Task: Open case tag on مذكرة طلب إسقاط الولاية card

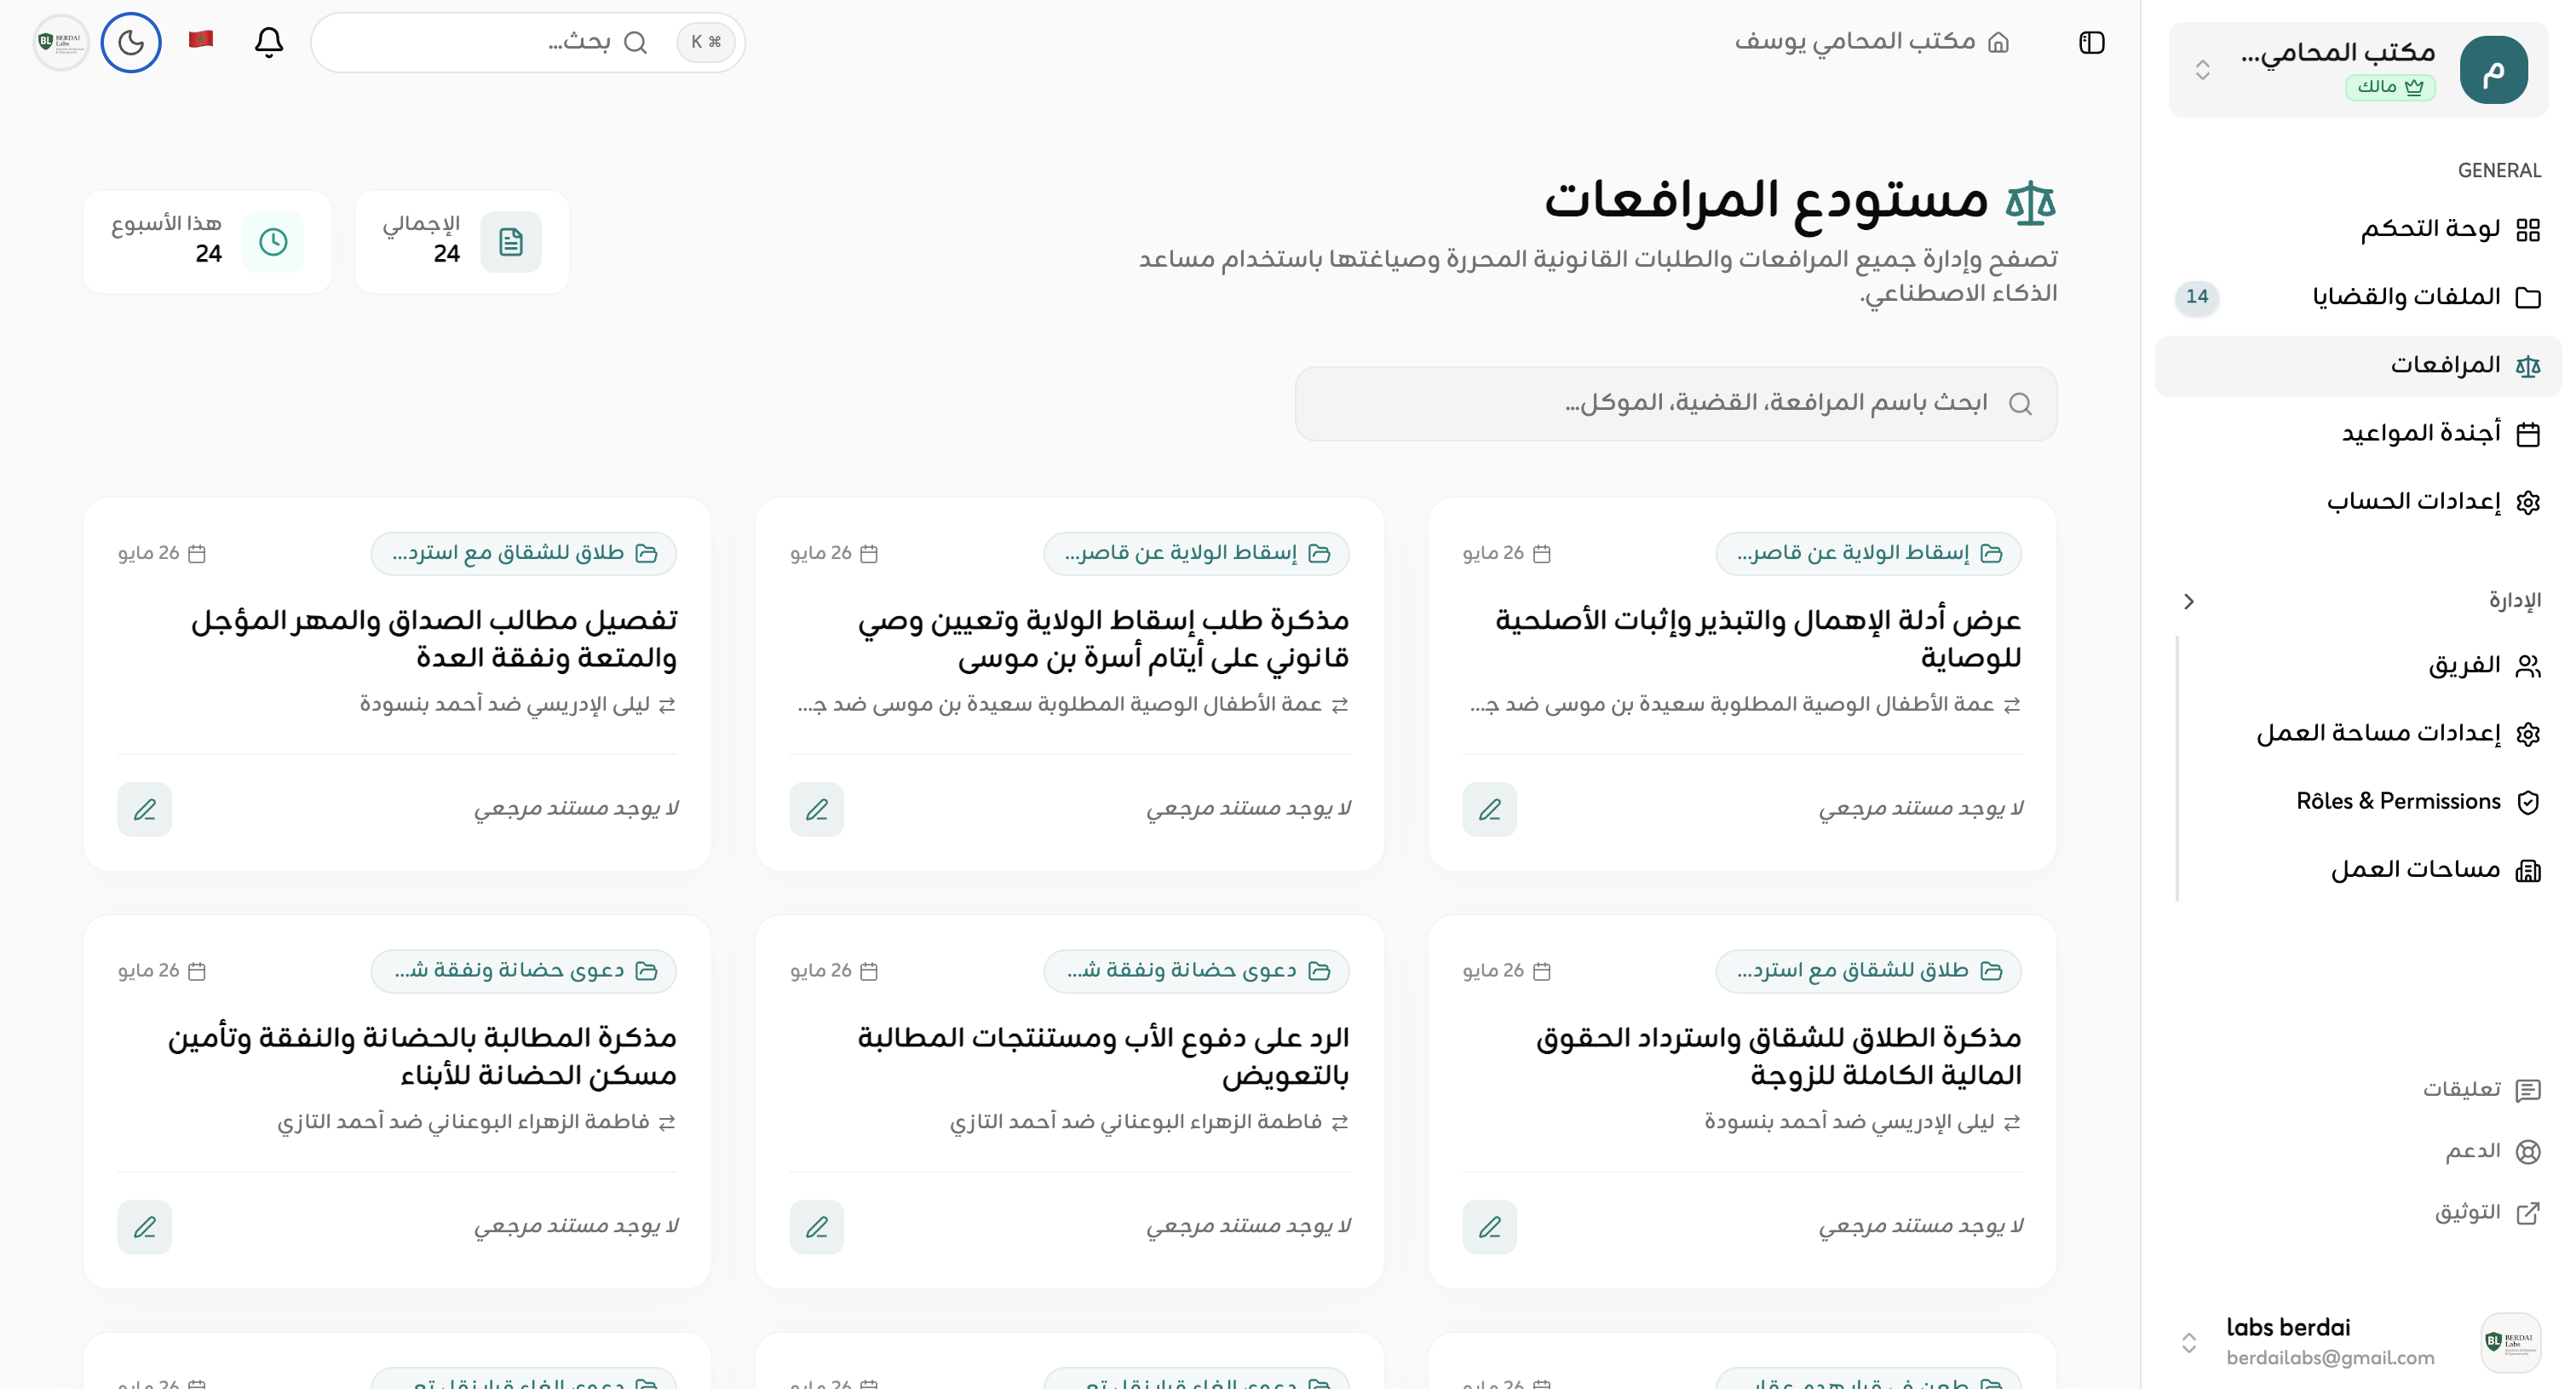Action: [1196, 553]
